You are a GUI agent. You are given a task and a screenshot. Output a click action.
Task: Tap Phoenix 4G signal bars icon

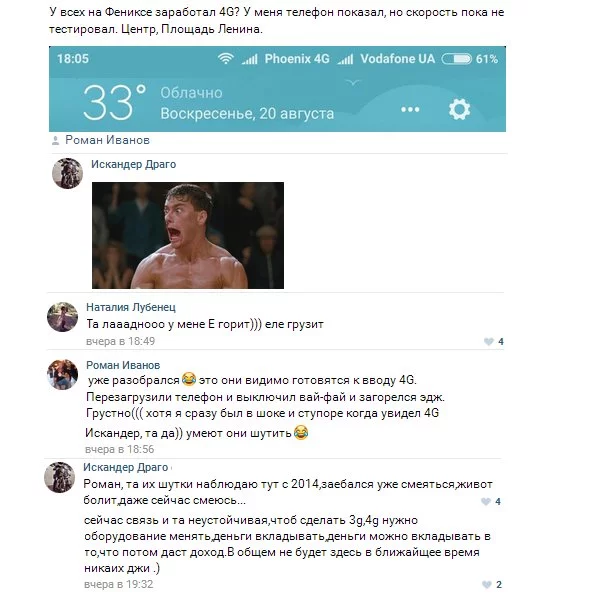[x=250, y=59]
